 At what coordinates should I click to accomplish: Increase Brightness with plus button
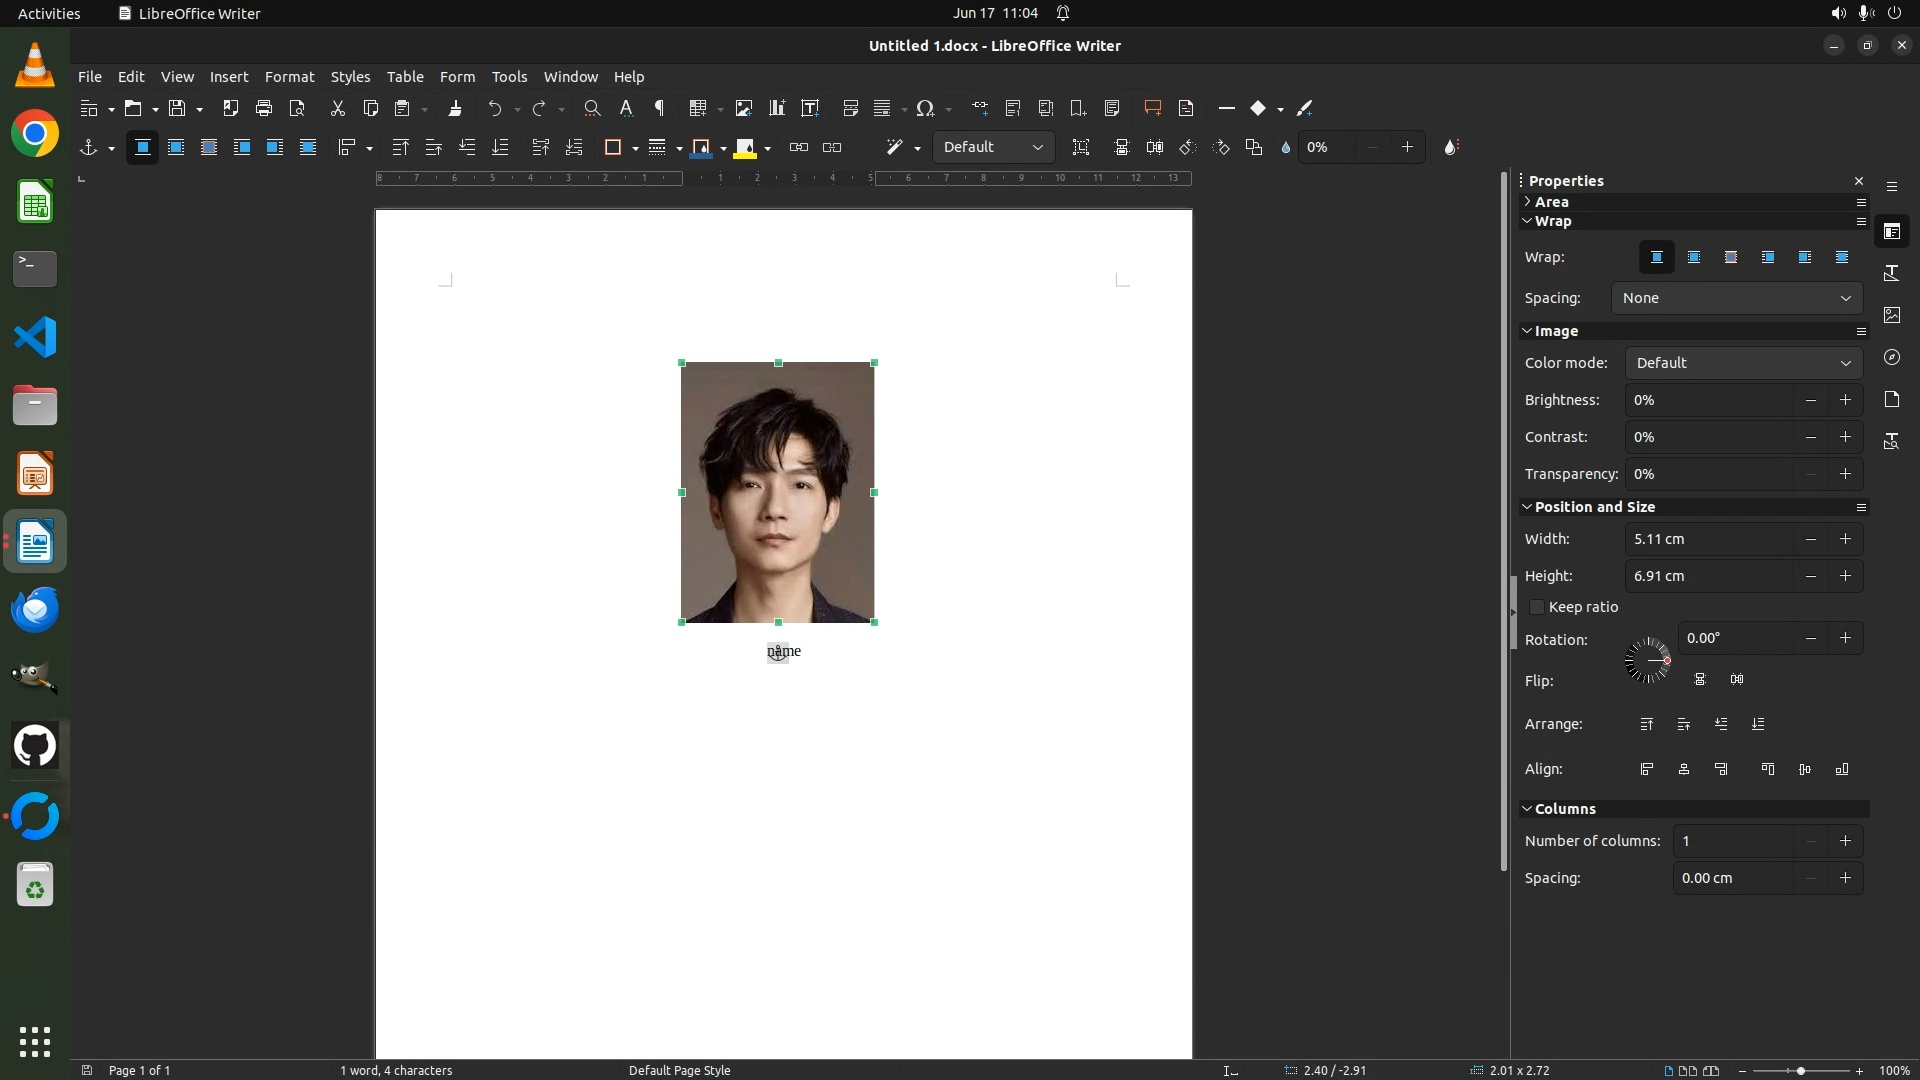1845,400
